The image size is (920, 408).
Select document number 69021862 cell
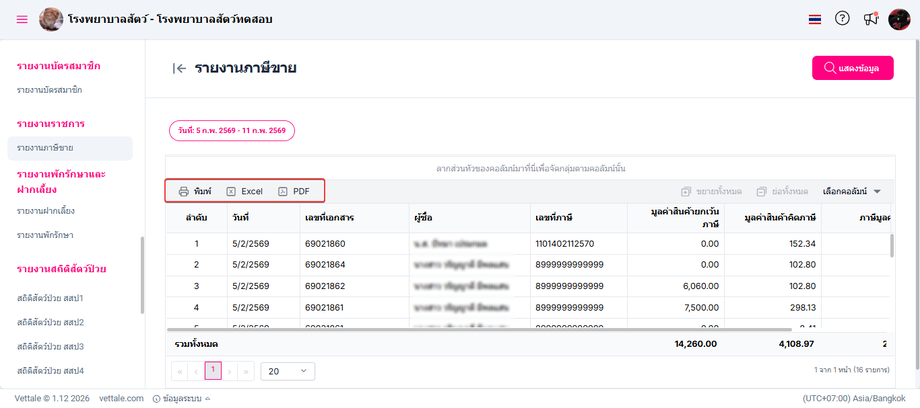tap(355, 286)
